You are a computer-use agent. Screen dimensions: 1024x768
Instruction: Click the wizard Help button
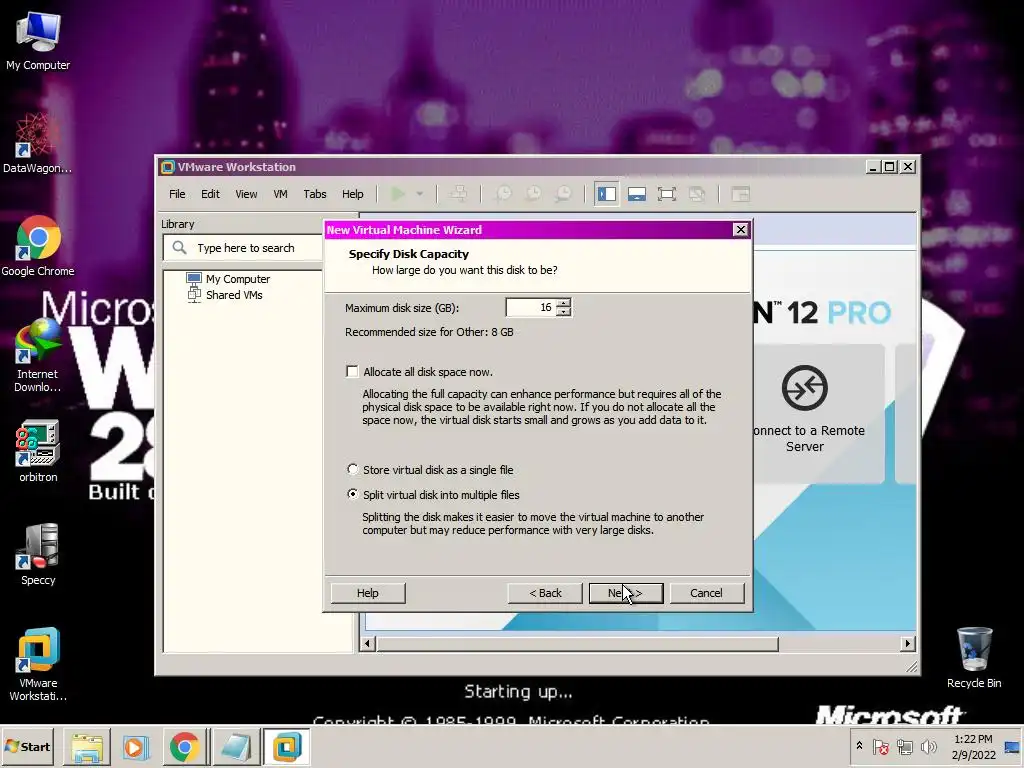click(x=368, y=593)
